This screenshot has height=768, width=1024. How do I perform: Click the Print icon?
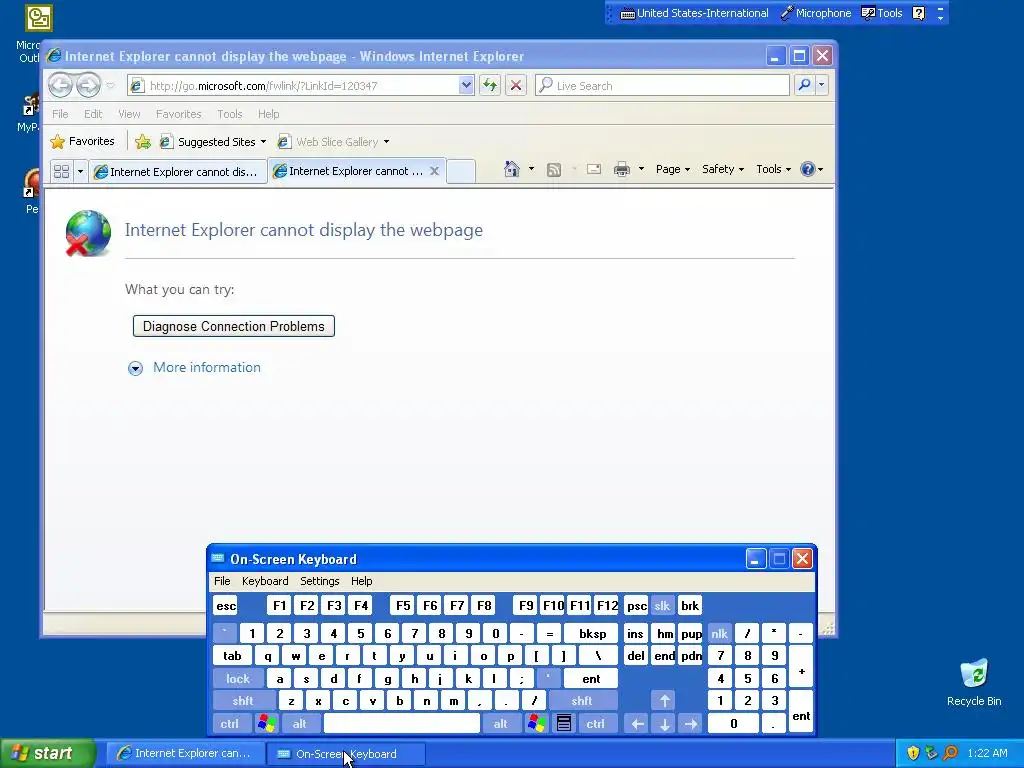coord(622,169)
